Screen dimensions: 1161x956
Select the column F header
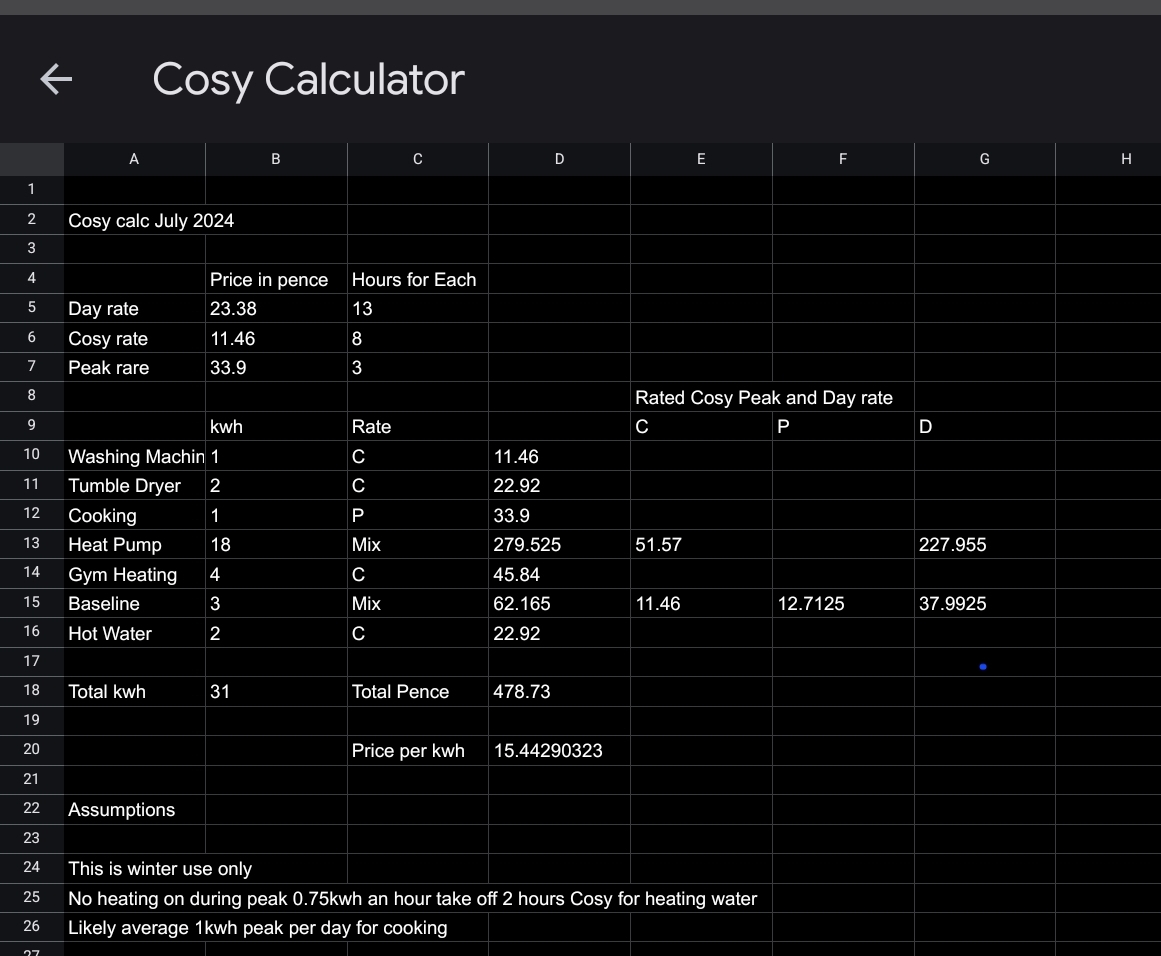pyautogui.click(x=843, y=159)
